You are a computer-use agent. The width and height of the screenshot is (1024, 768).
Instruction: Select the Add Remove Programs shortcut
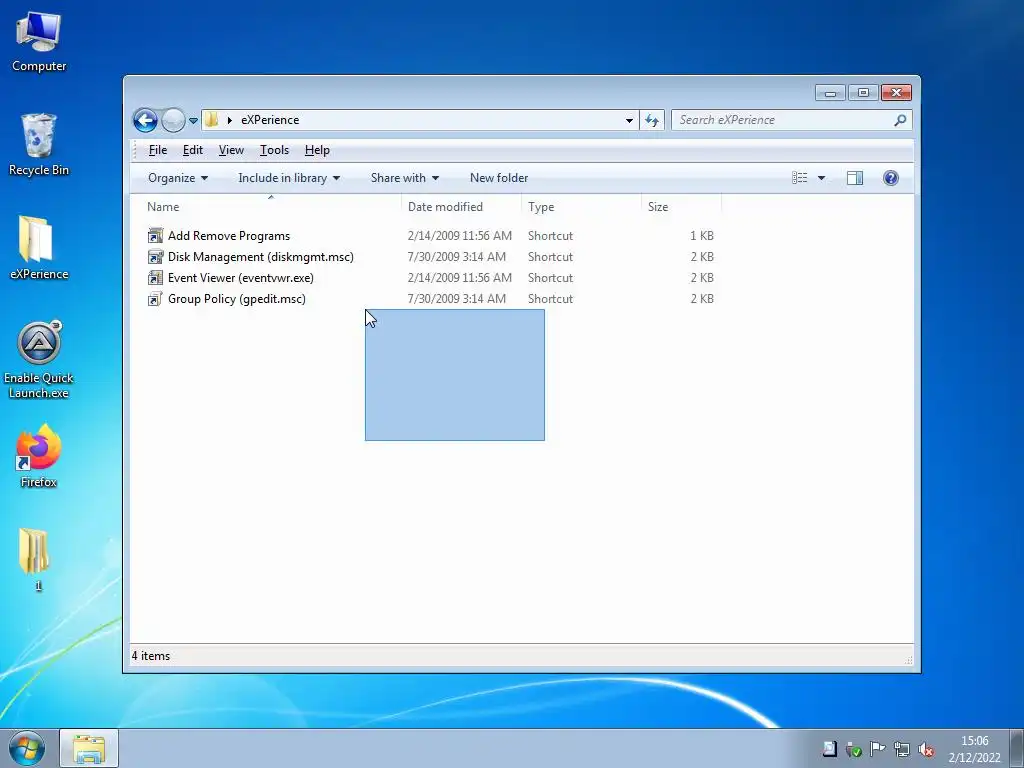229,236
